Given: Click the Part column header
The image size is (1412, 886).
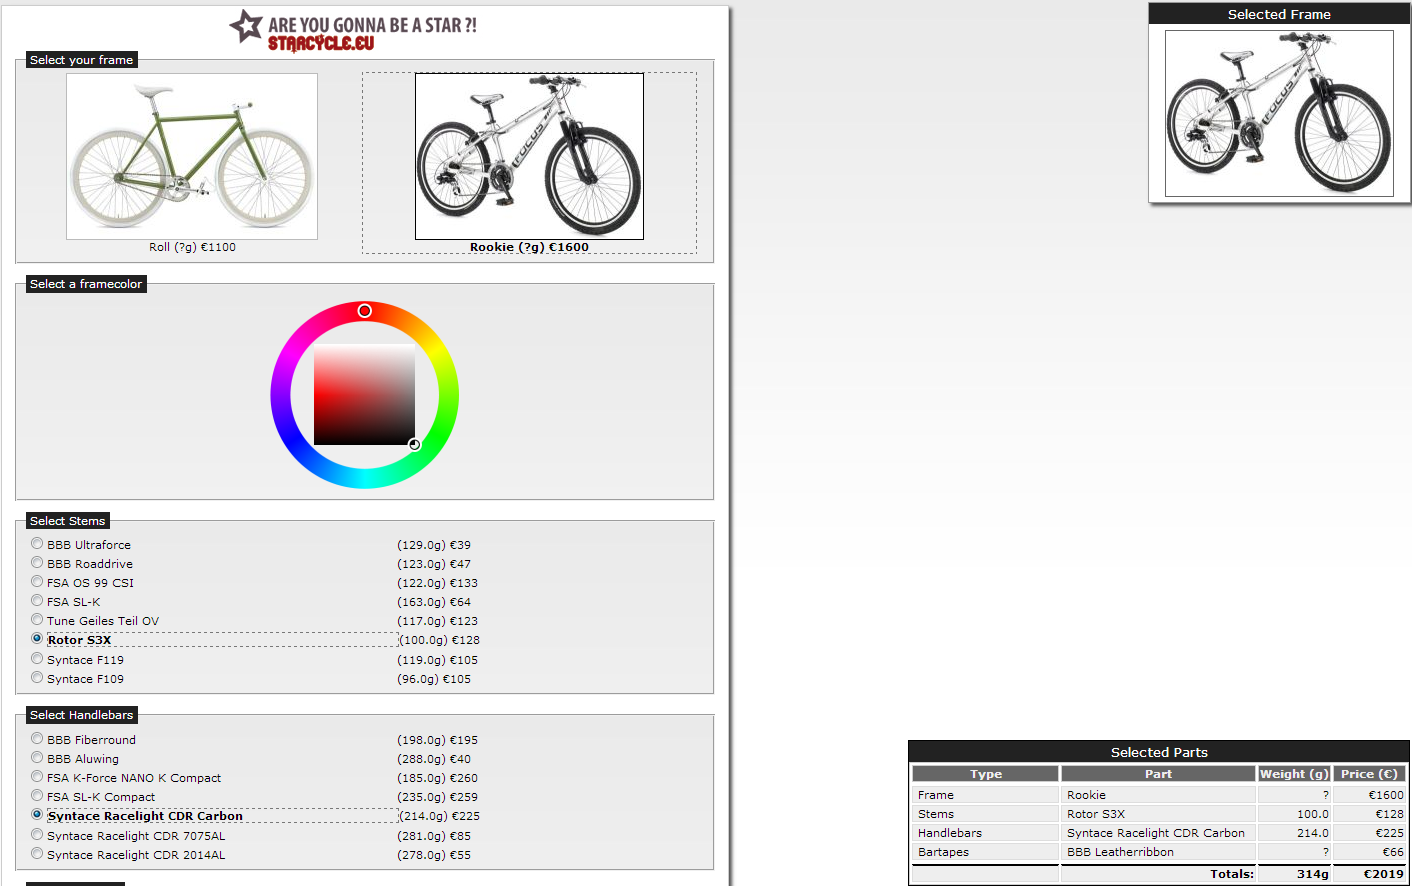Looking at the screenshot, I should coord(1158,774).
